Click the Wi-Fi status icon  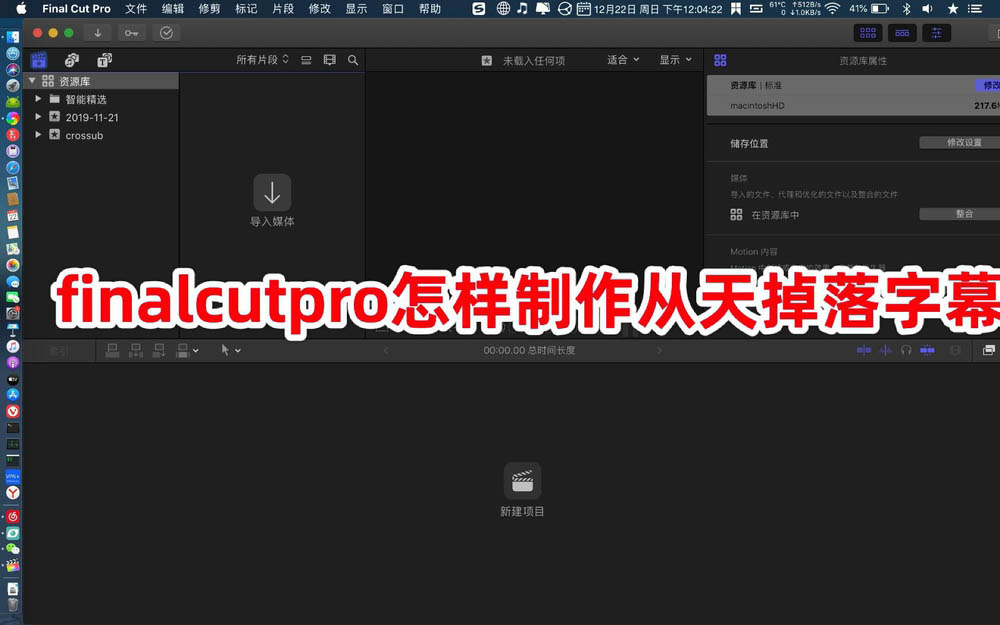click(x=832, y=8)
